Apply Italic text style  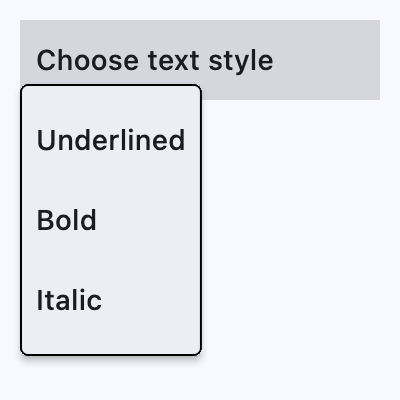click(111, 300)
